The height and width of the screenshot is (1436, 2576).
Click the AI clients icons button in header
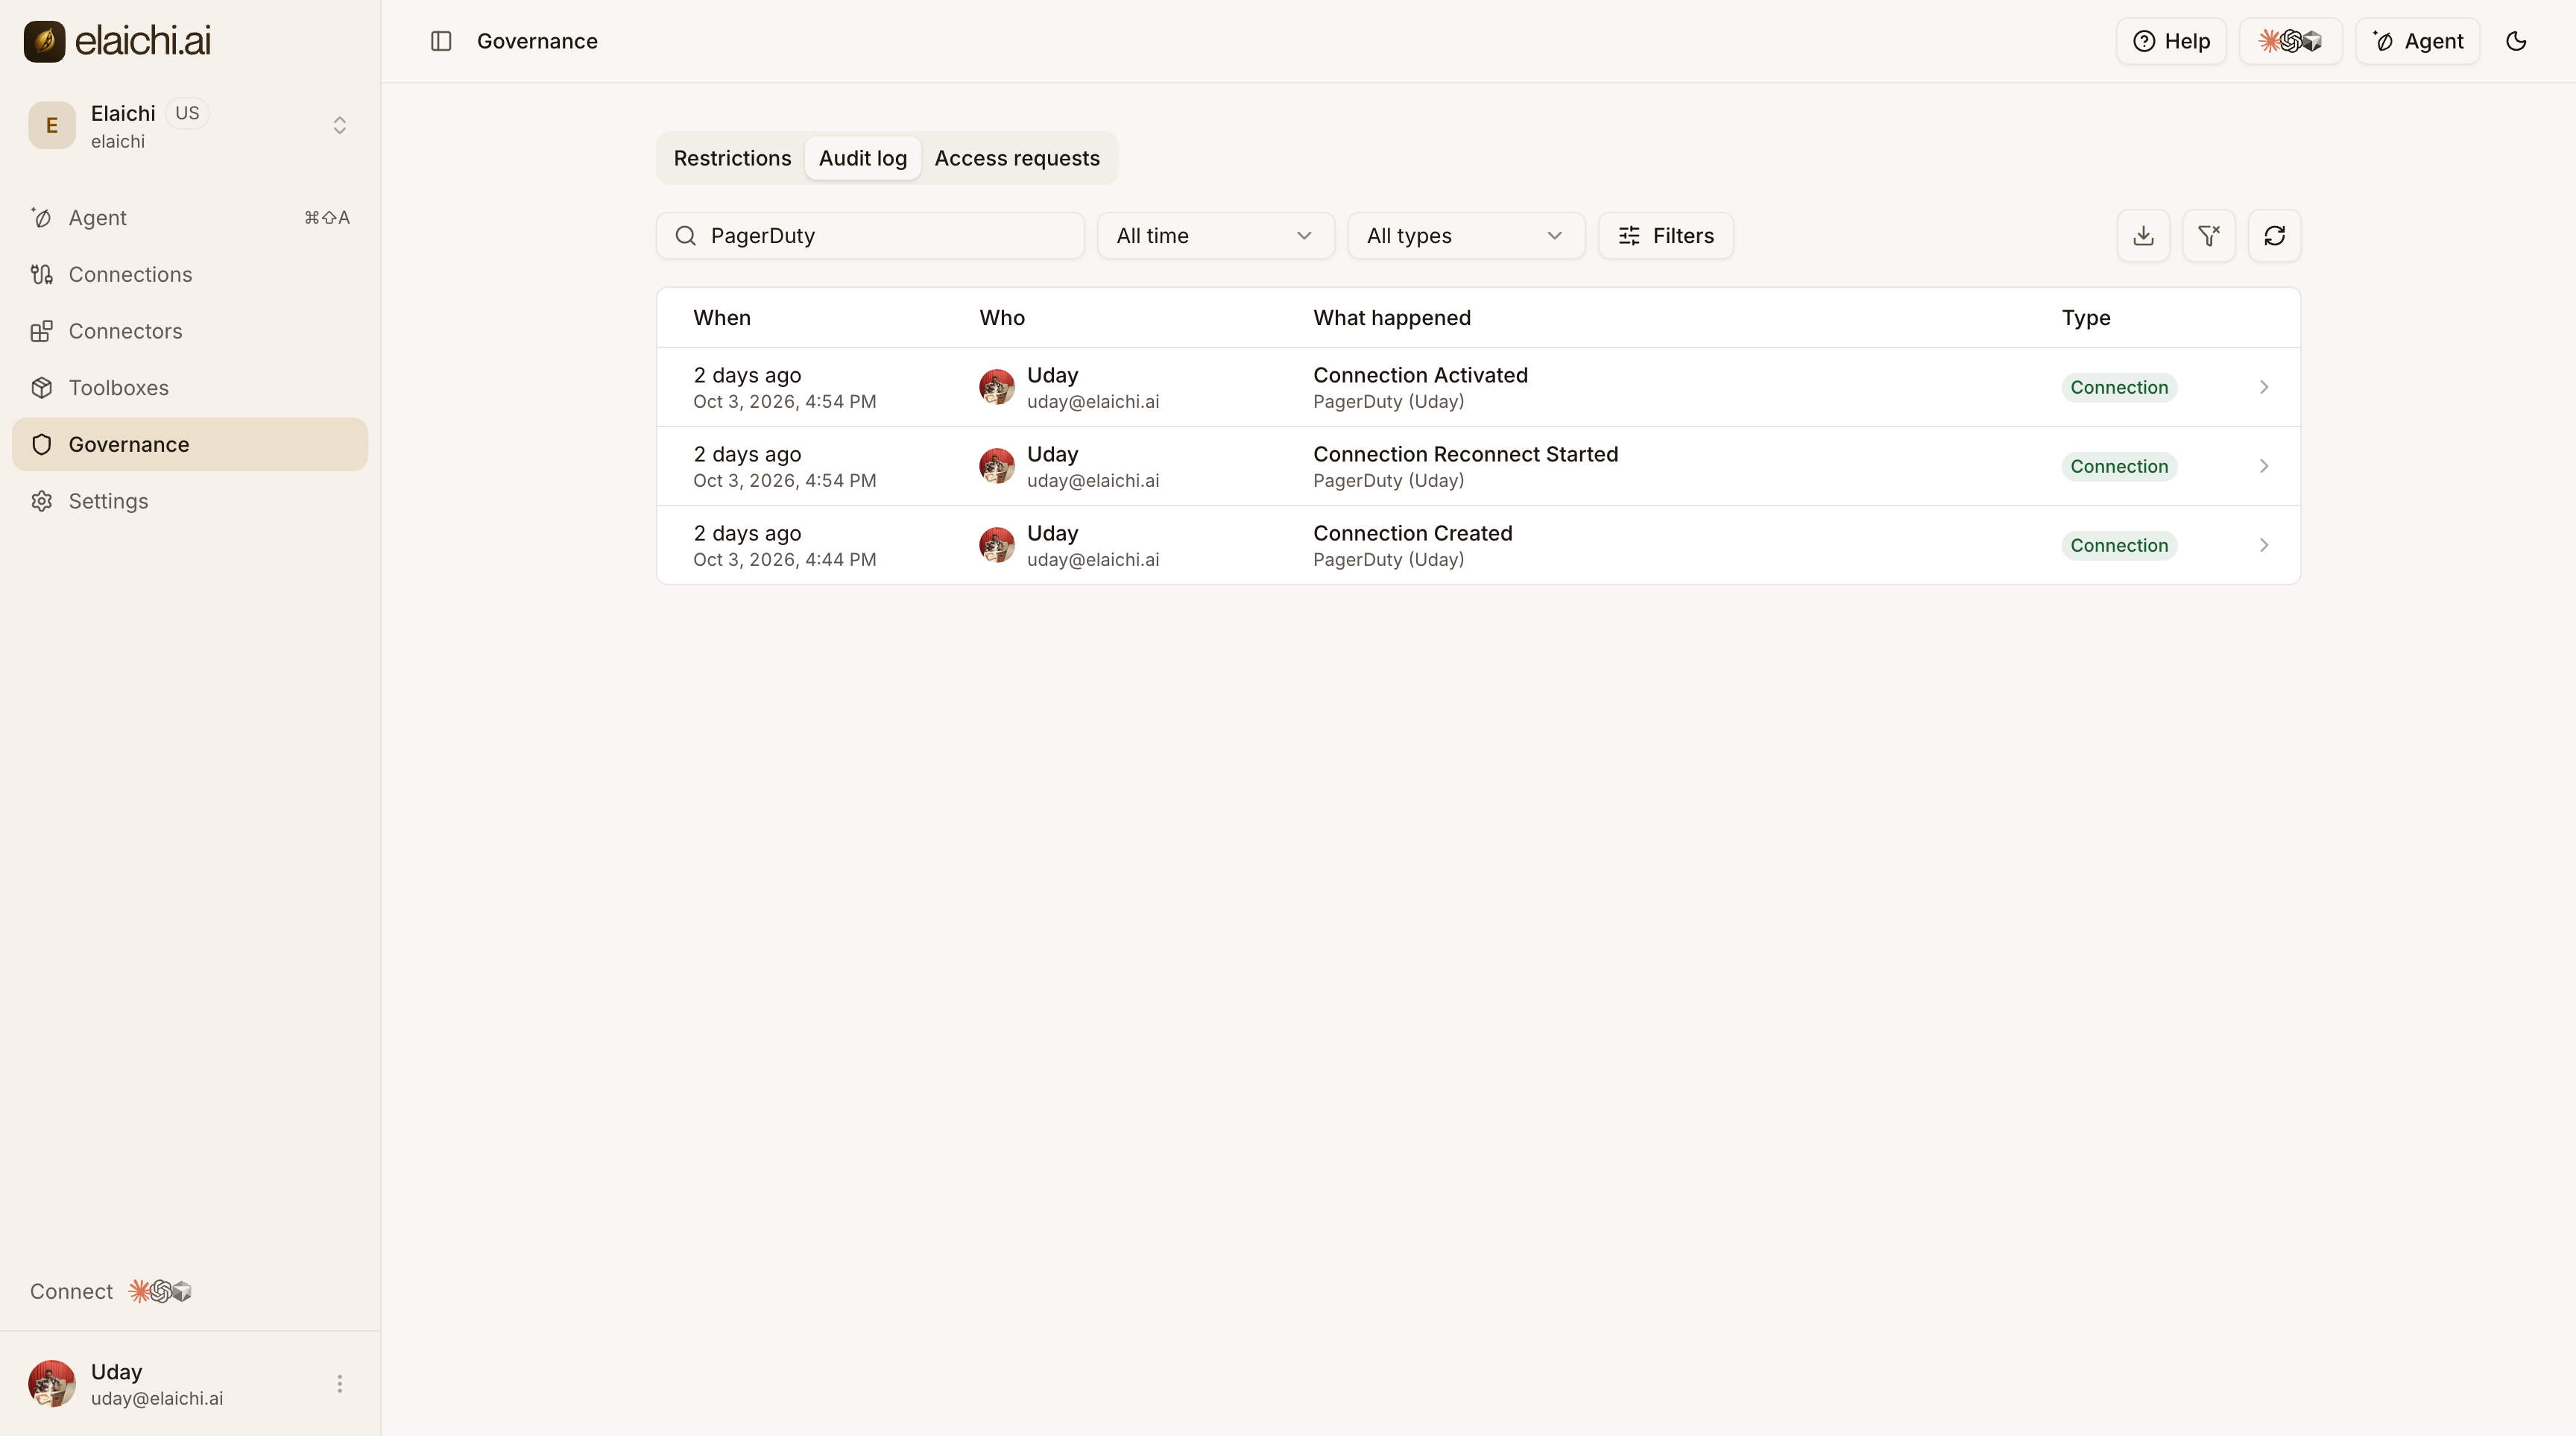2290,41
